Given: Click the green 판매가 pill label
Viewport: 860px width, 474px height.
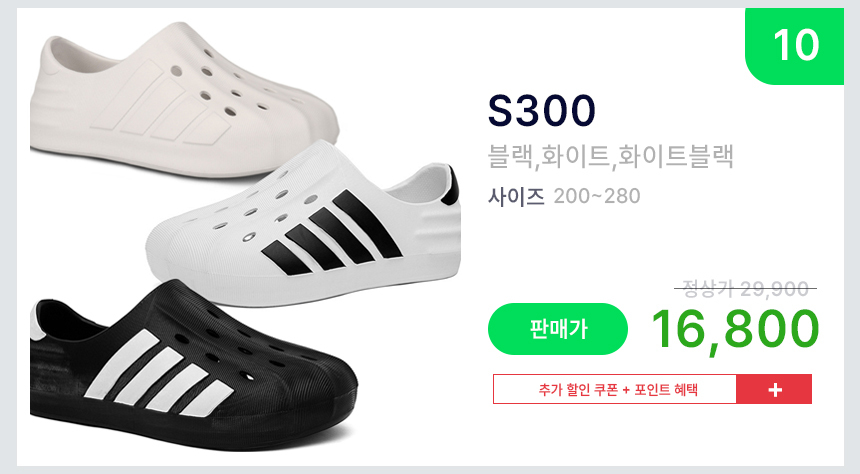Looking at the screenshot, I should point(558,329).
